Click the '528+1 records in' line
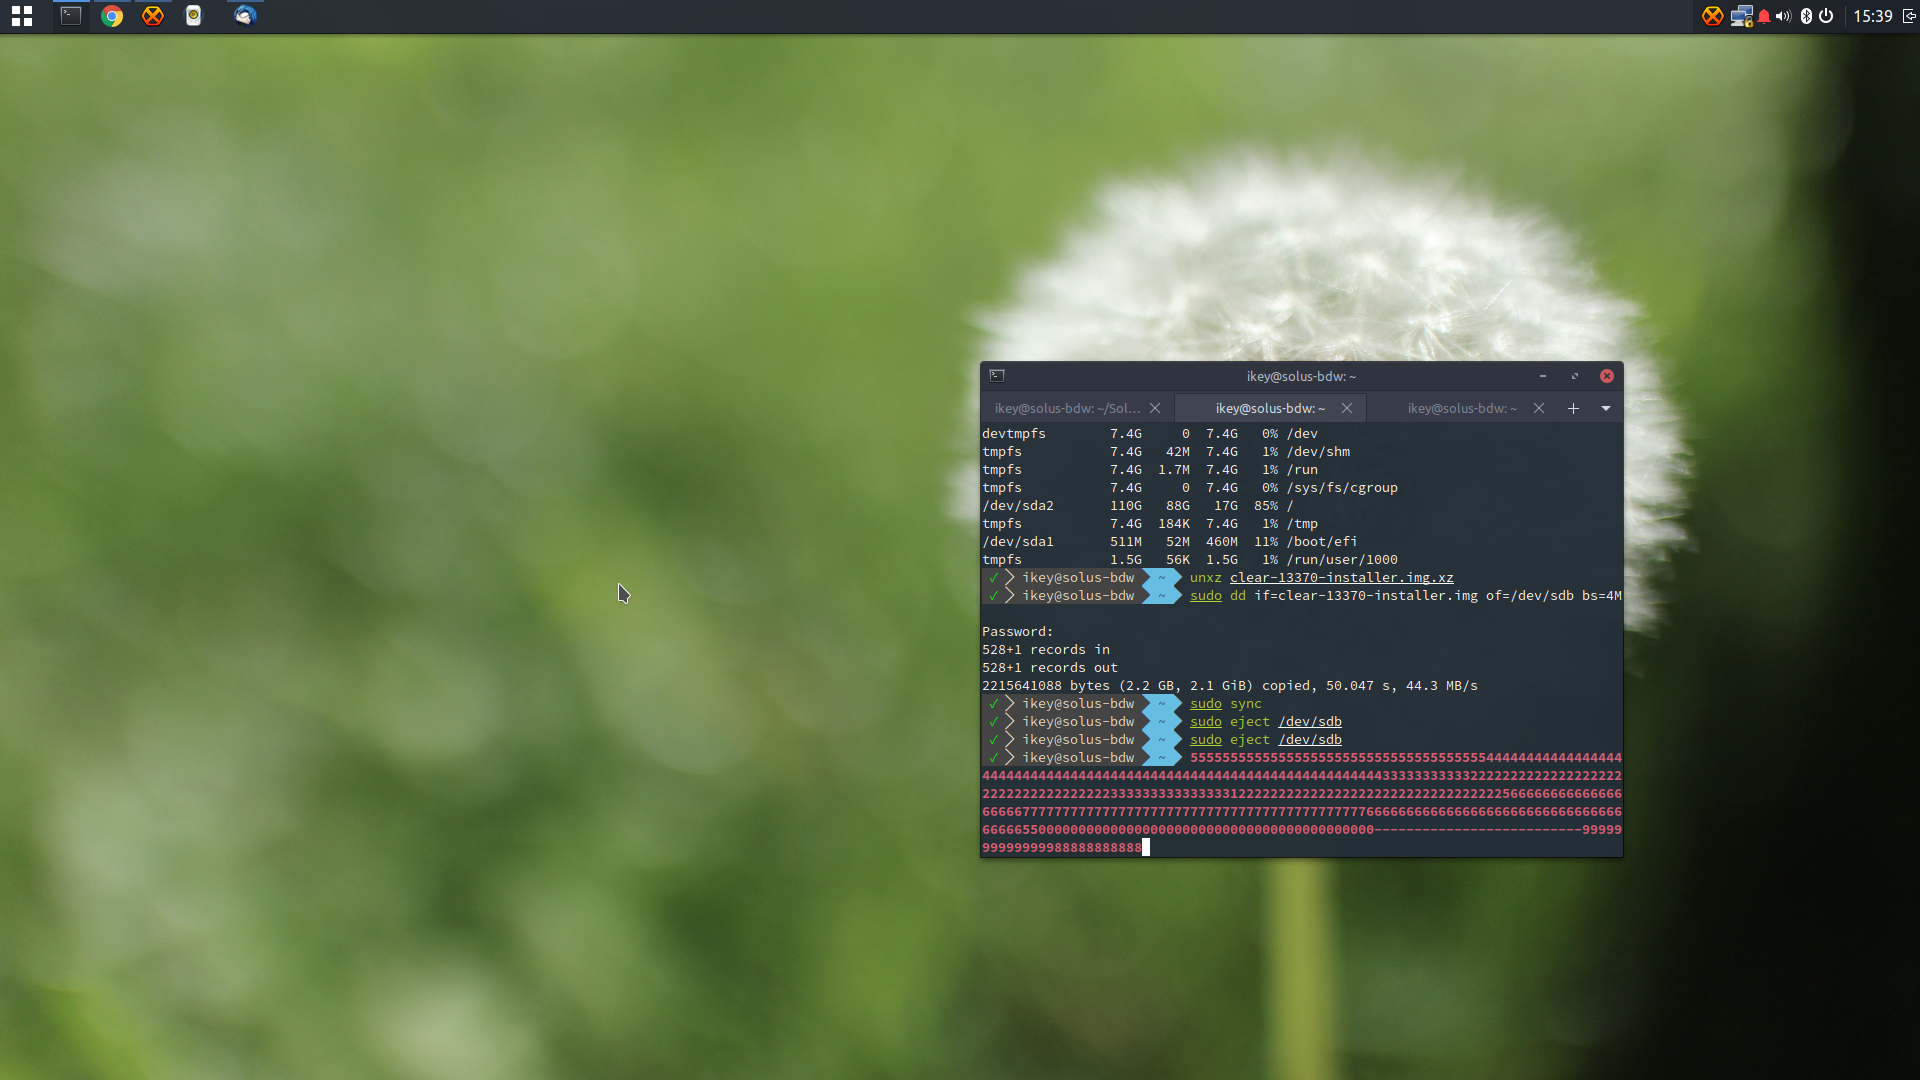The height and width of the screenshot is (1080, 1920). coord(1046,650)
